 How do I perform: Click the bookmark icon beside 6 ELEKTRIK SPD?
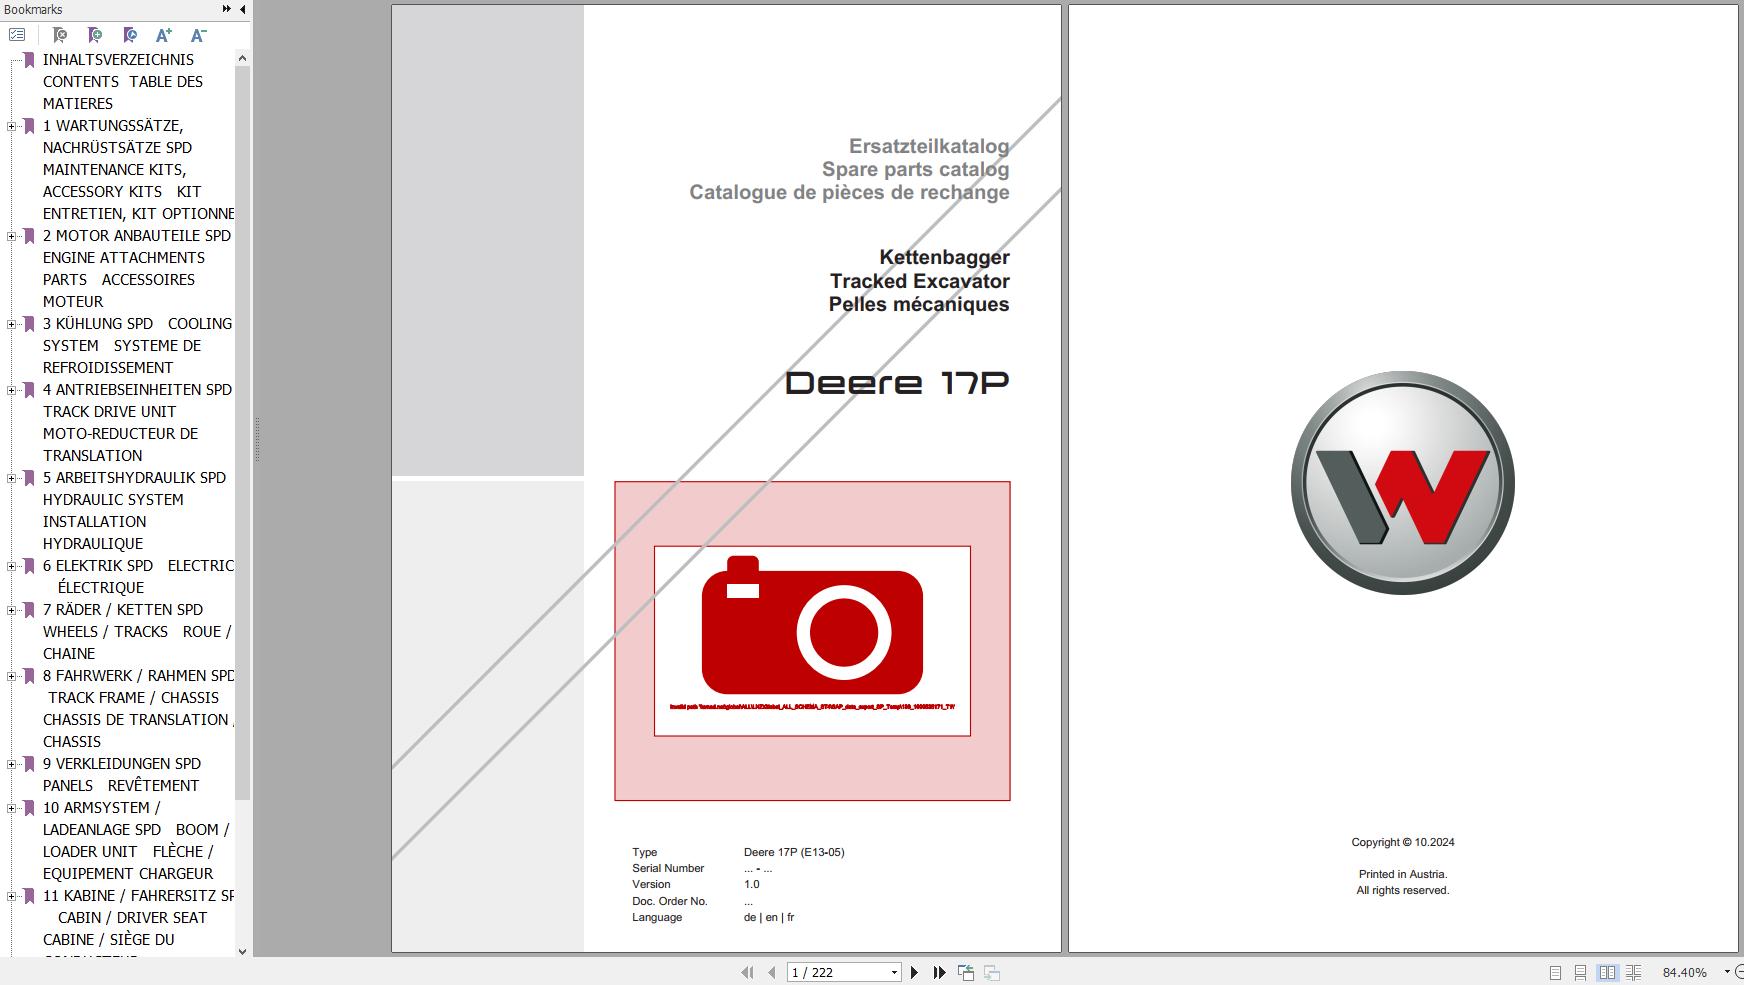coord(29,566)
